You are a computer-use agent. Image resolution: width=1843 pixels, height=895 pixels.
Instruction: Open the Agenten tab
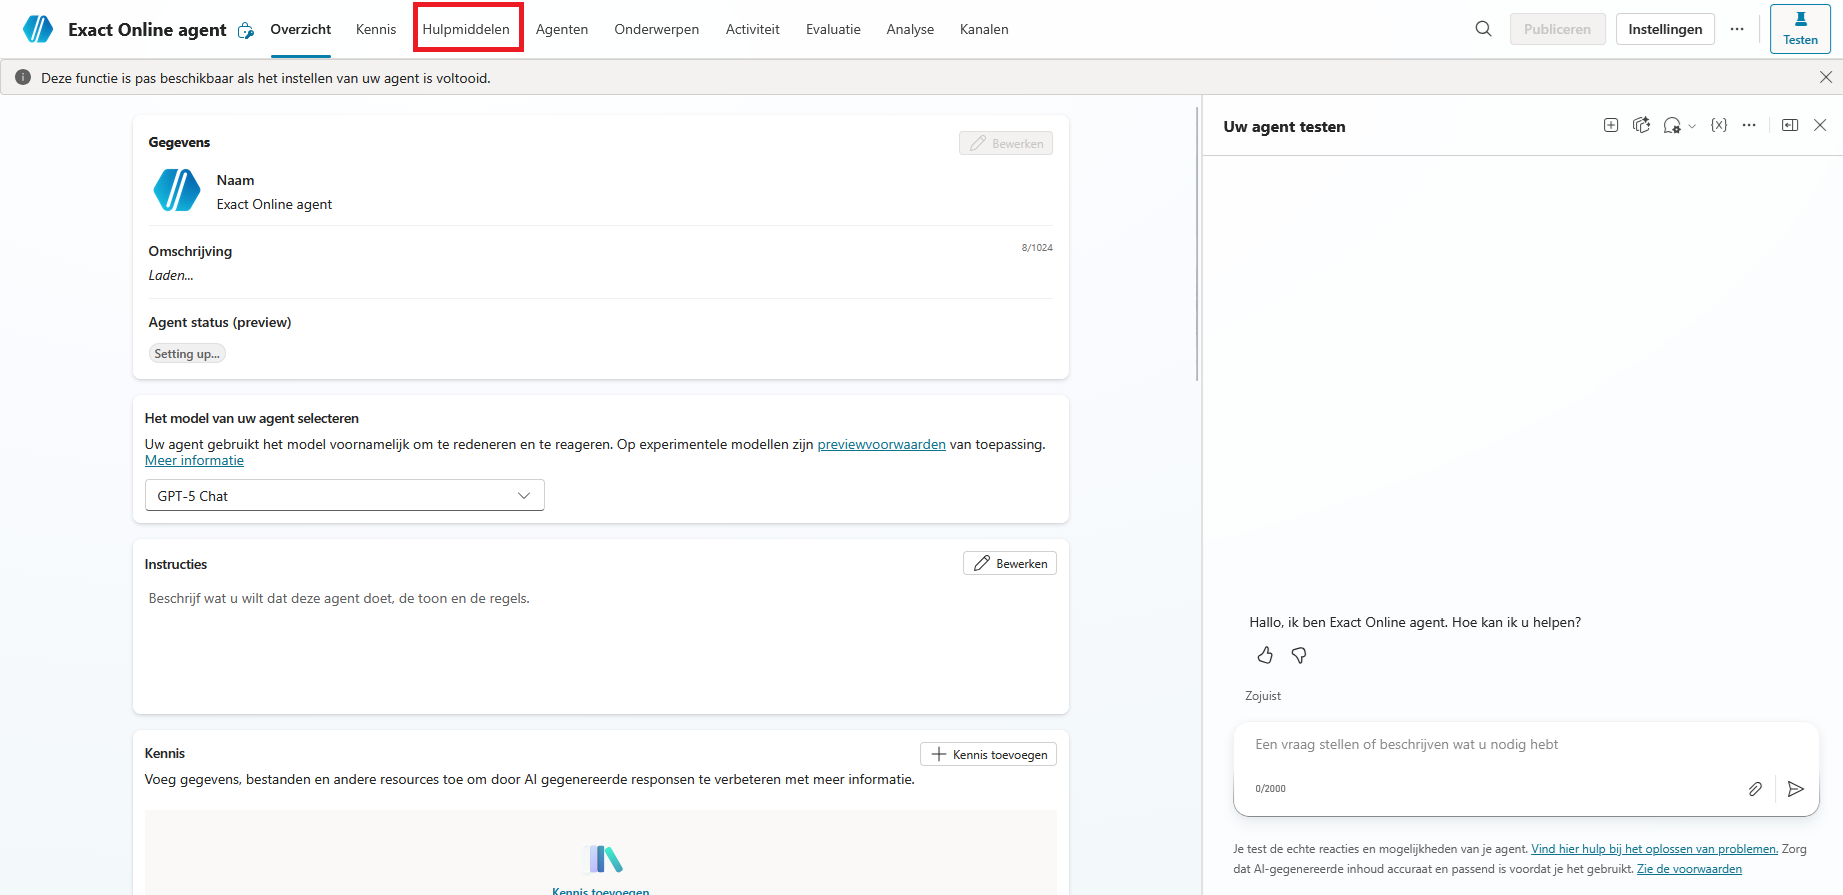(x=562, y=29)
